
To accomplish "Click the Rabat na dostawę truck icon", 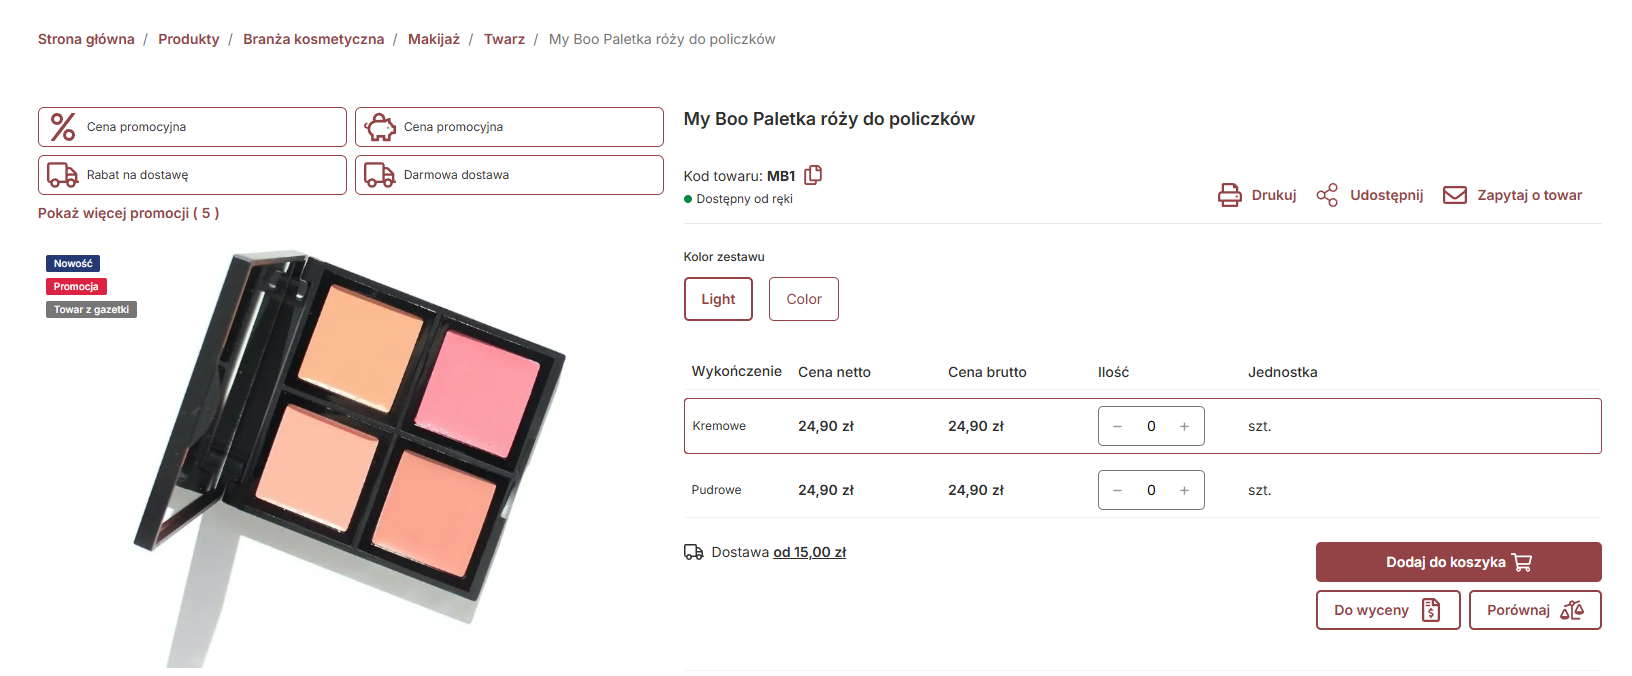I will click(x=63, y=175).
